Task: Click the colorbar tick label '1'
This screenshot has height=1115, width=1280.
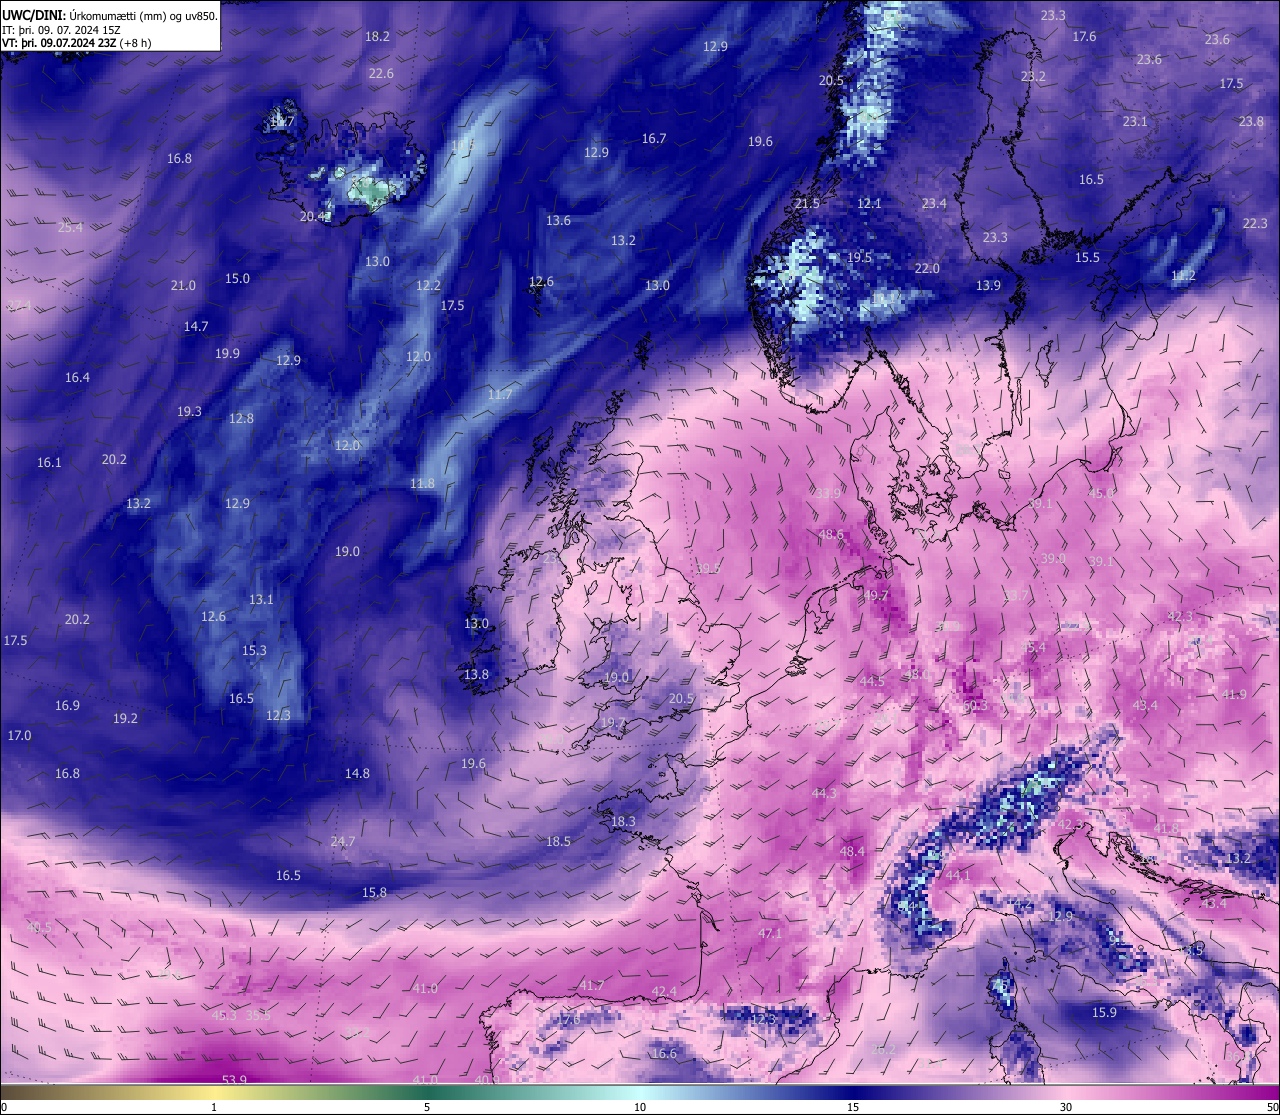Action: [x=214, y=1107]
